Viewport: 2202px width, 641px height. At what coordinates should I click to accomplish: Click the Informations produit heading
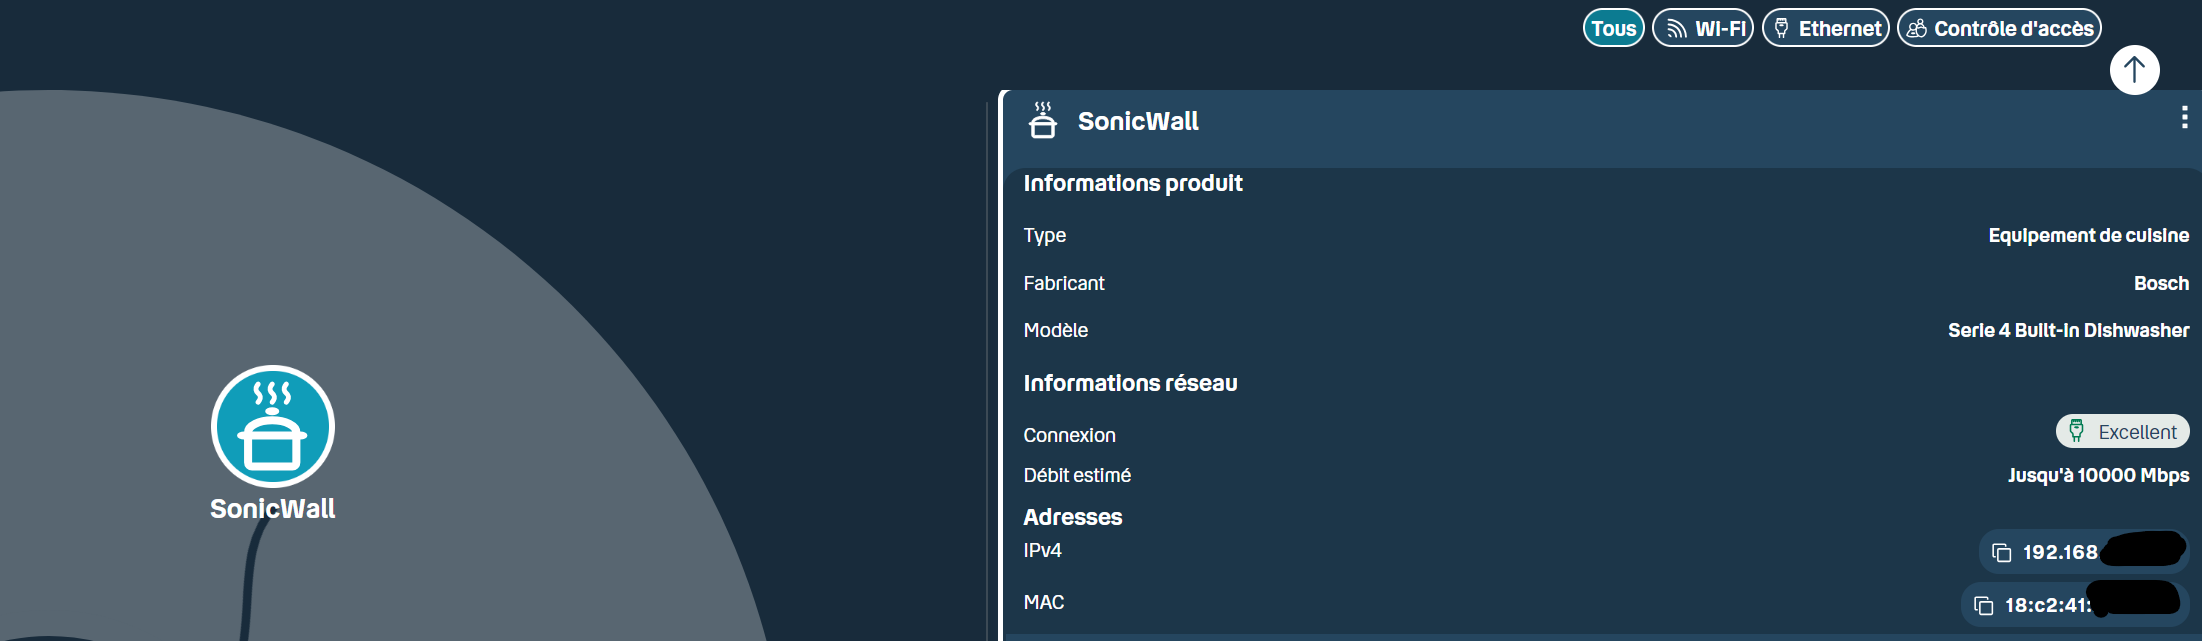tap(1133, 183)
